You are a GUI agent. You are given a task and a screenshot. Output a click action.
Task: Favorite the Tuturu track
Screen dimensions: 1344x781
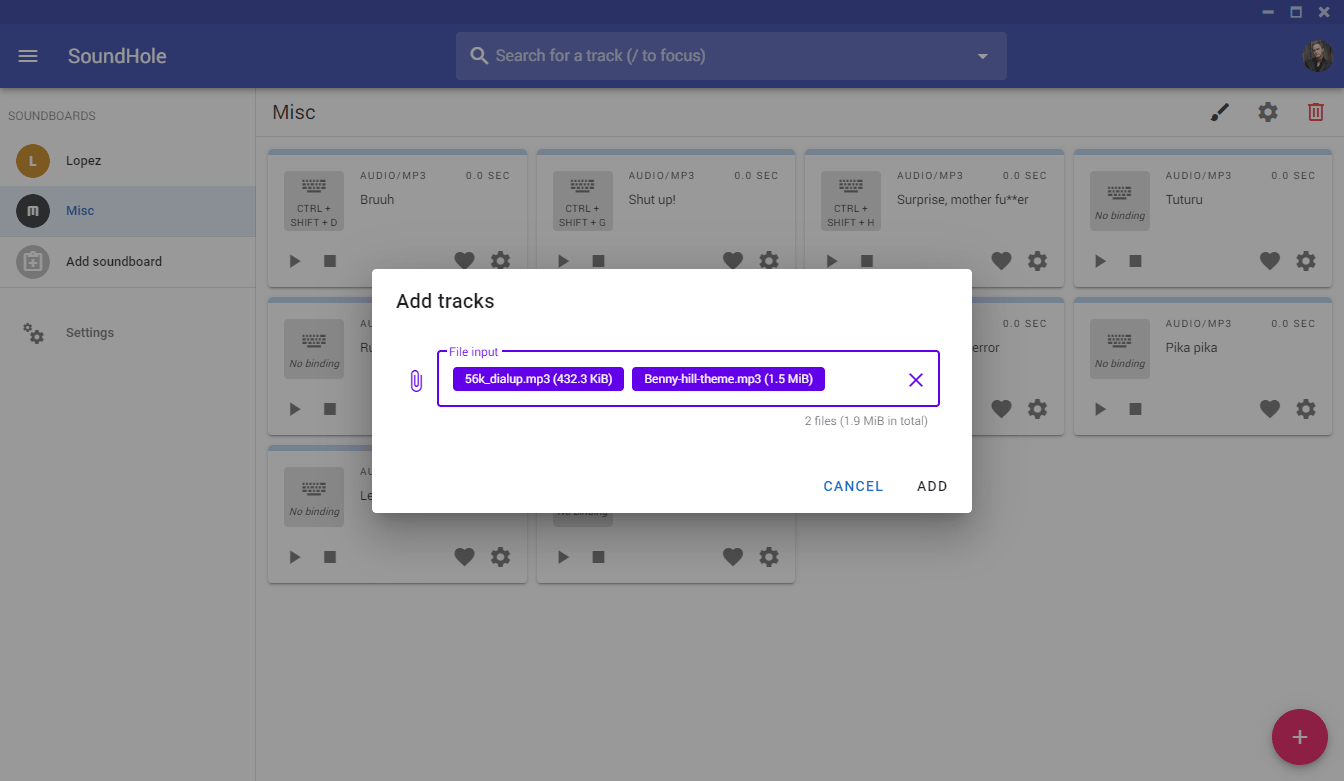[x=1269, y=261]
